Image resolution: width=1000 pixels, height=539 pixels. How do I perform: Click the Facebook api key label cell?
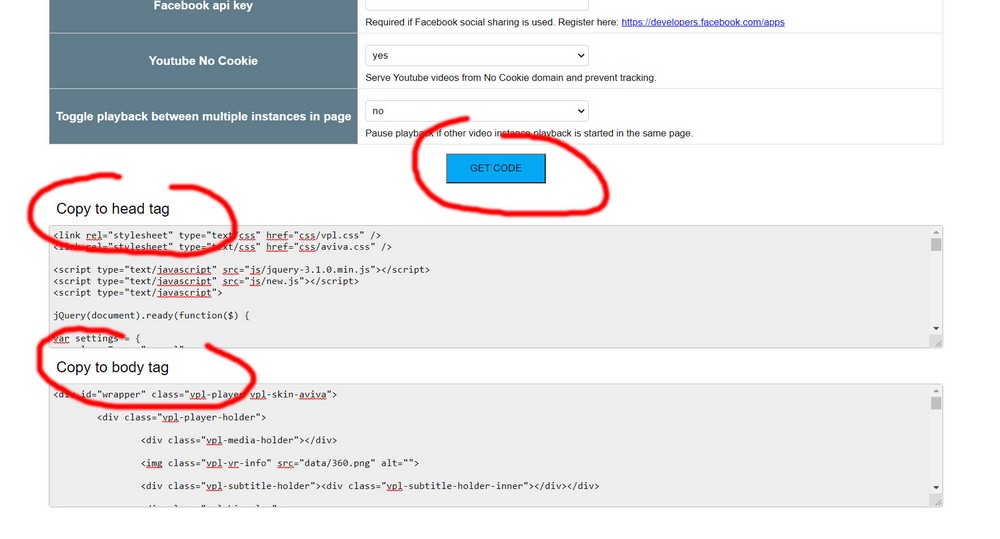point(203,6)
